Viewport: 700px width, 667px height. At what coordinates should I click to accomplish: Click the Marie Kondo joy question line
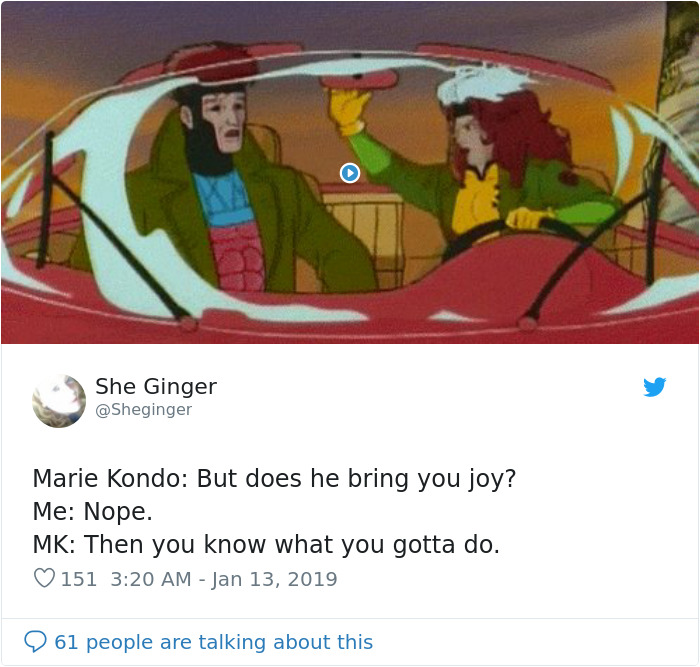click(x=274, y=479)
